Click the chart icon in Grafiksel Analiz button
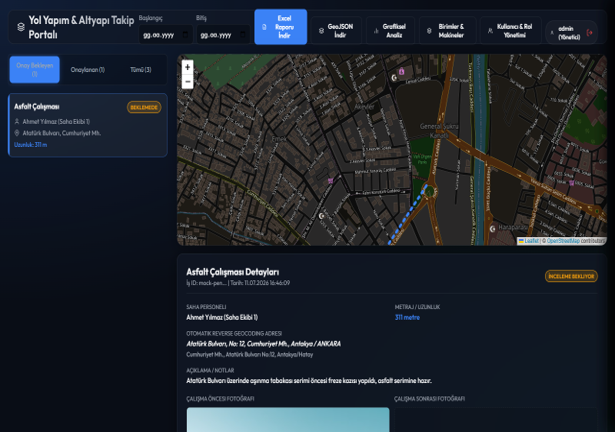The width and height of the screenshot is (615, 432). pyautogui.click(x=376, y=31)
